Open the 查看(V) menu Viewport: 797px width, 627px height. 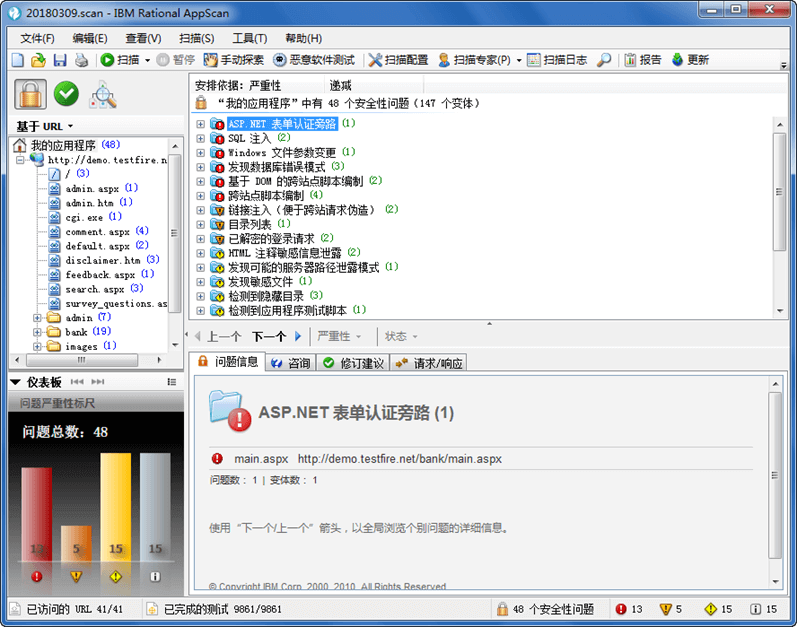(143, 39)
